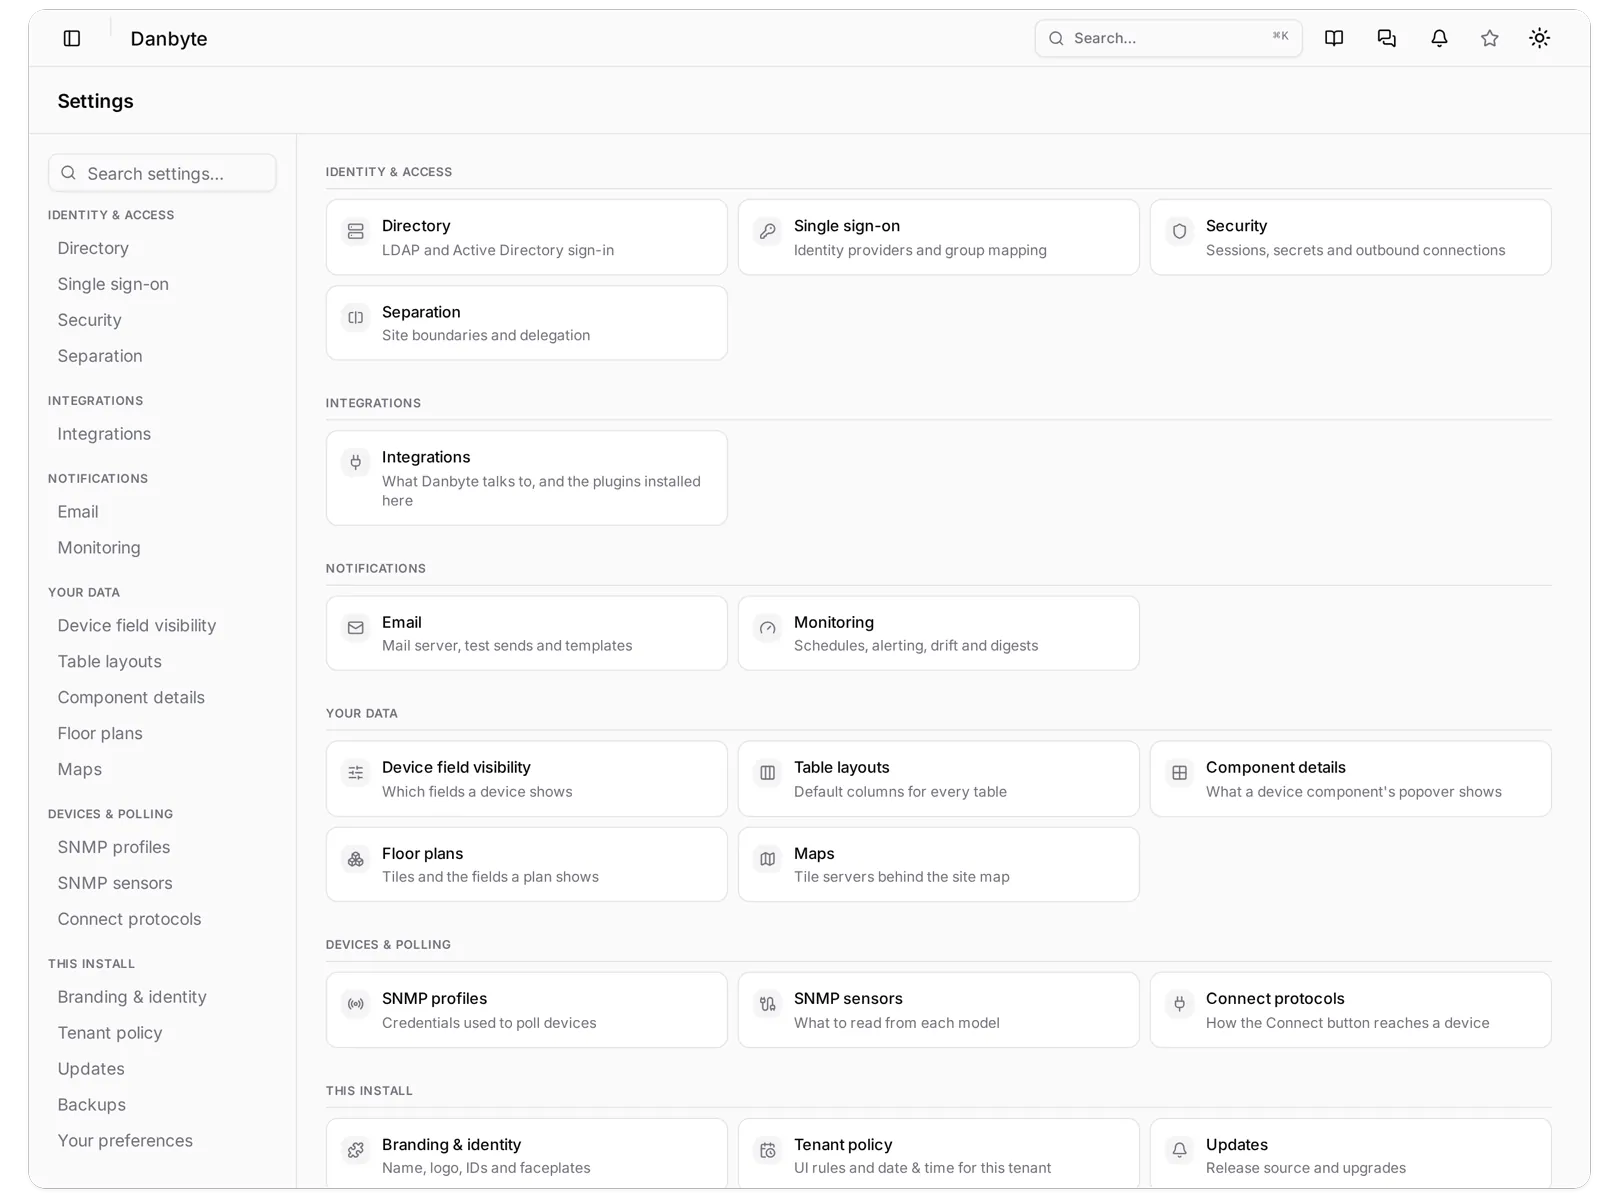Viewport: 1600px width, 1198px height.
Task: Open the Connect protocols card title
Action: (x=1275, y=998)
